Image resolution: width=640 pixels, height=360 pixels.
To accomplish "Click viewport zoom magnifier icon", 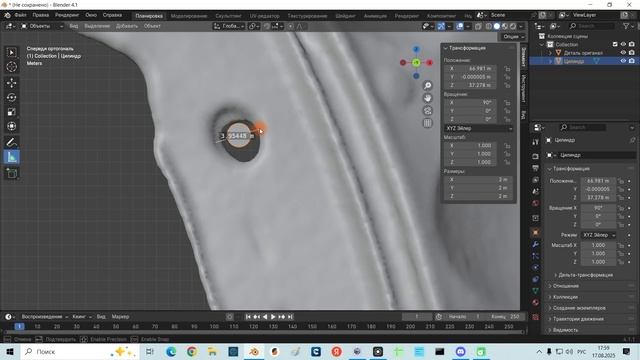I will 427,86.
